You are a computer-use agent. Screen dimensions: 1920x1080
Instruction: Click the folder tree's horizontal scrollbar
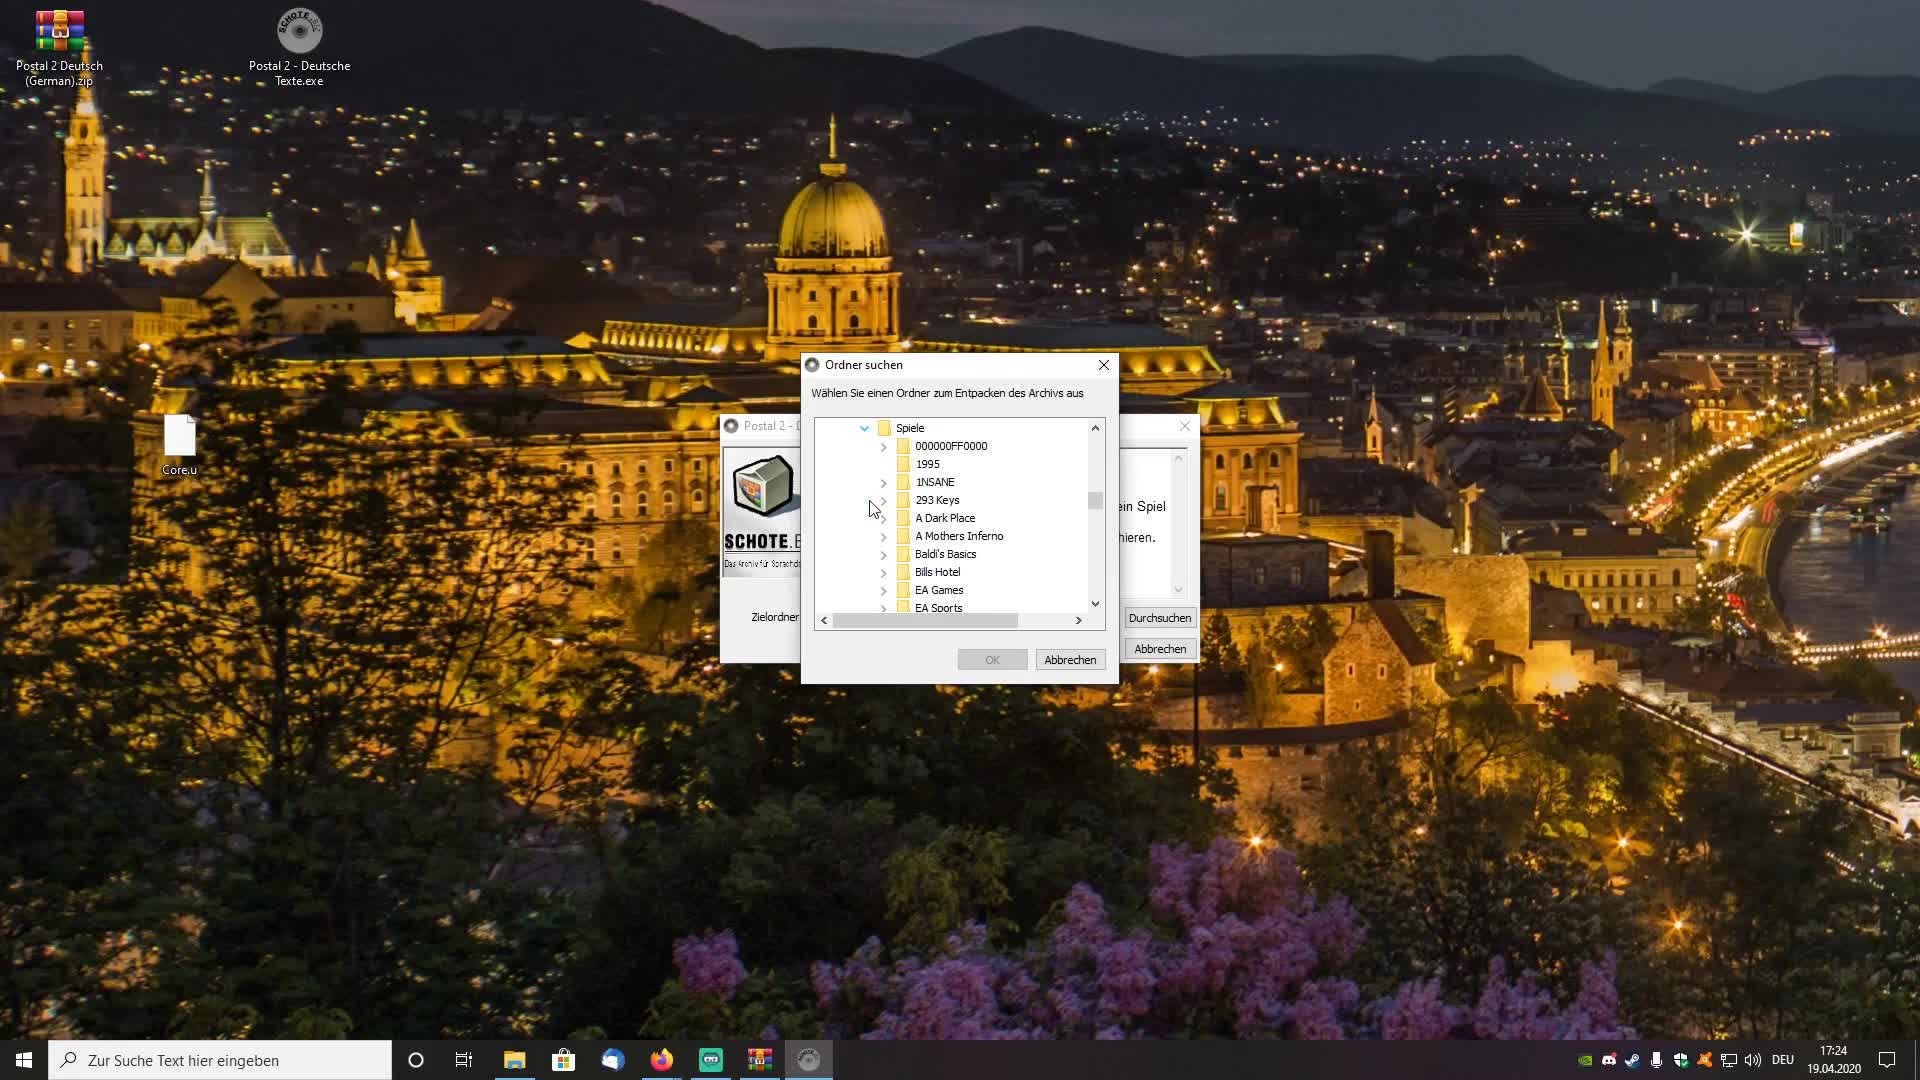pos(925,621)
